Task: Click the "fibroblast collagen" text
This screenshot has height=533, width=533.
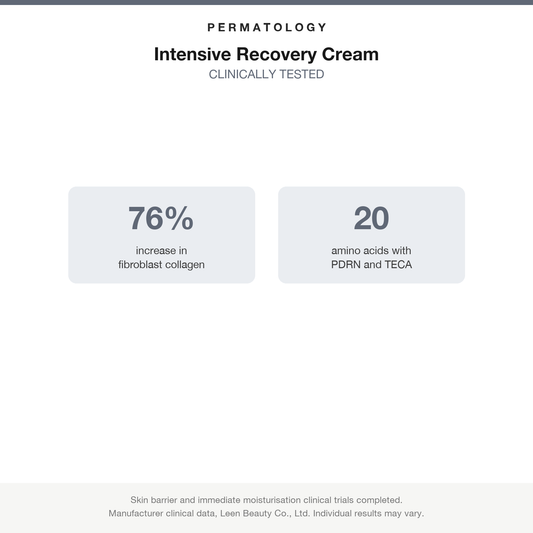Action: pos(161,264)
